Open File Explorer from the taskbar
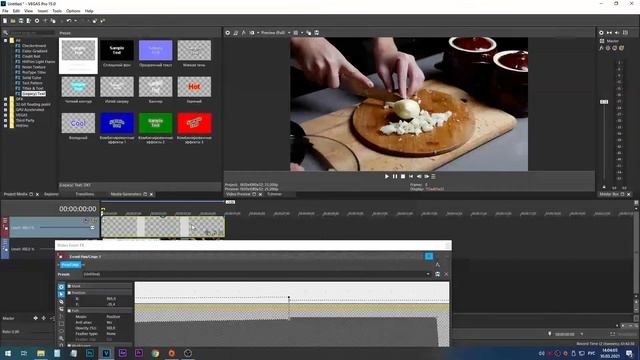Viewport: 640px width, 360px height. click(41, 353)
